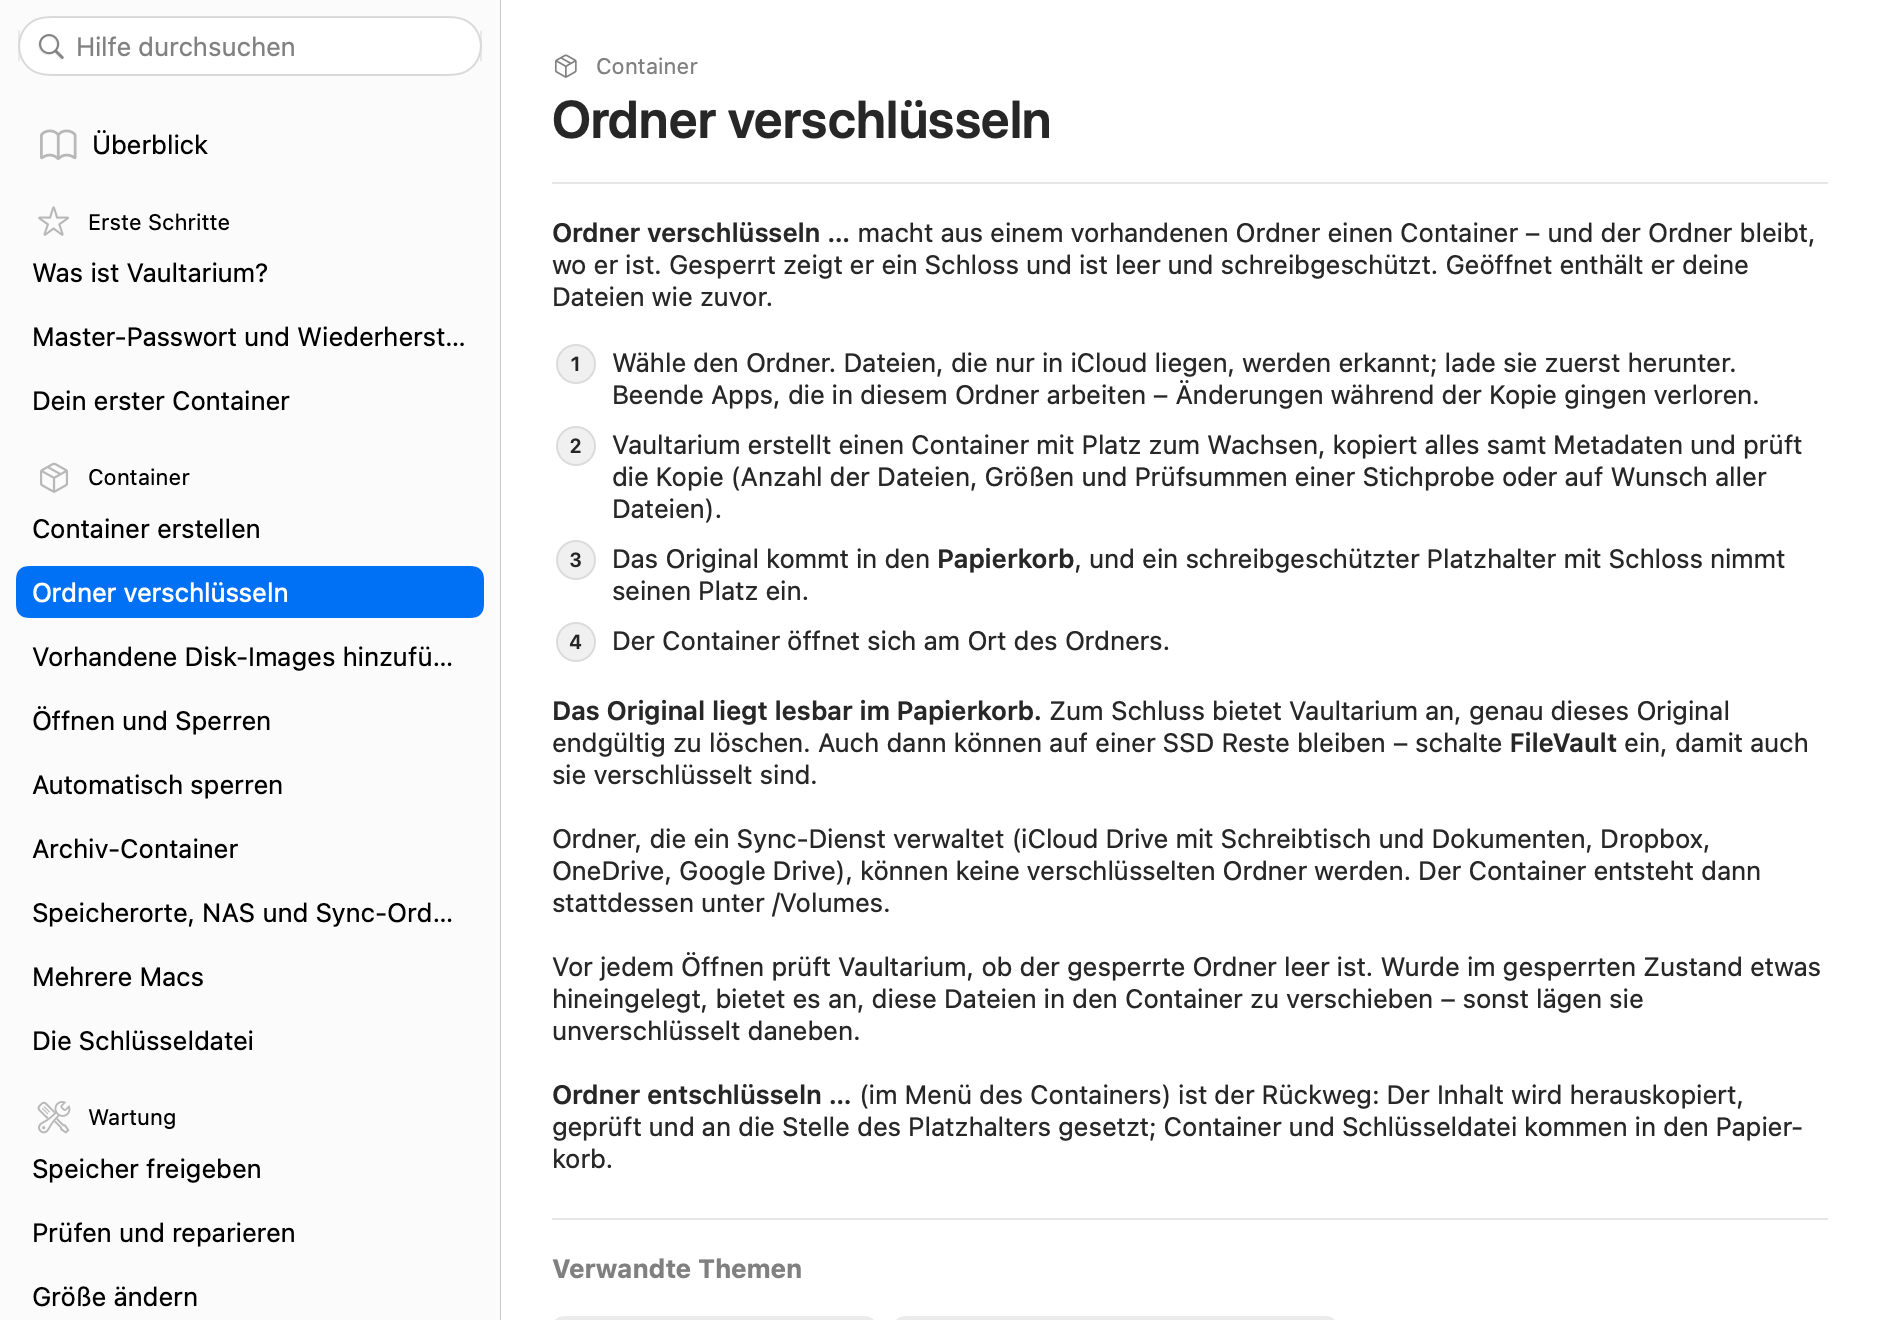Click the Verwandte Themen heading
Screen dimensions: 1880x1320
tap(677, 1269)
